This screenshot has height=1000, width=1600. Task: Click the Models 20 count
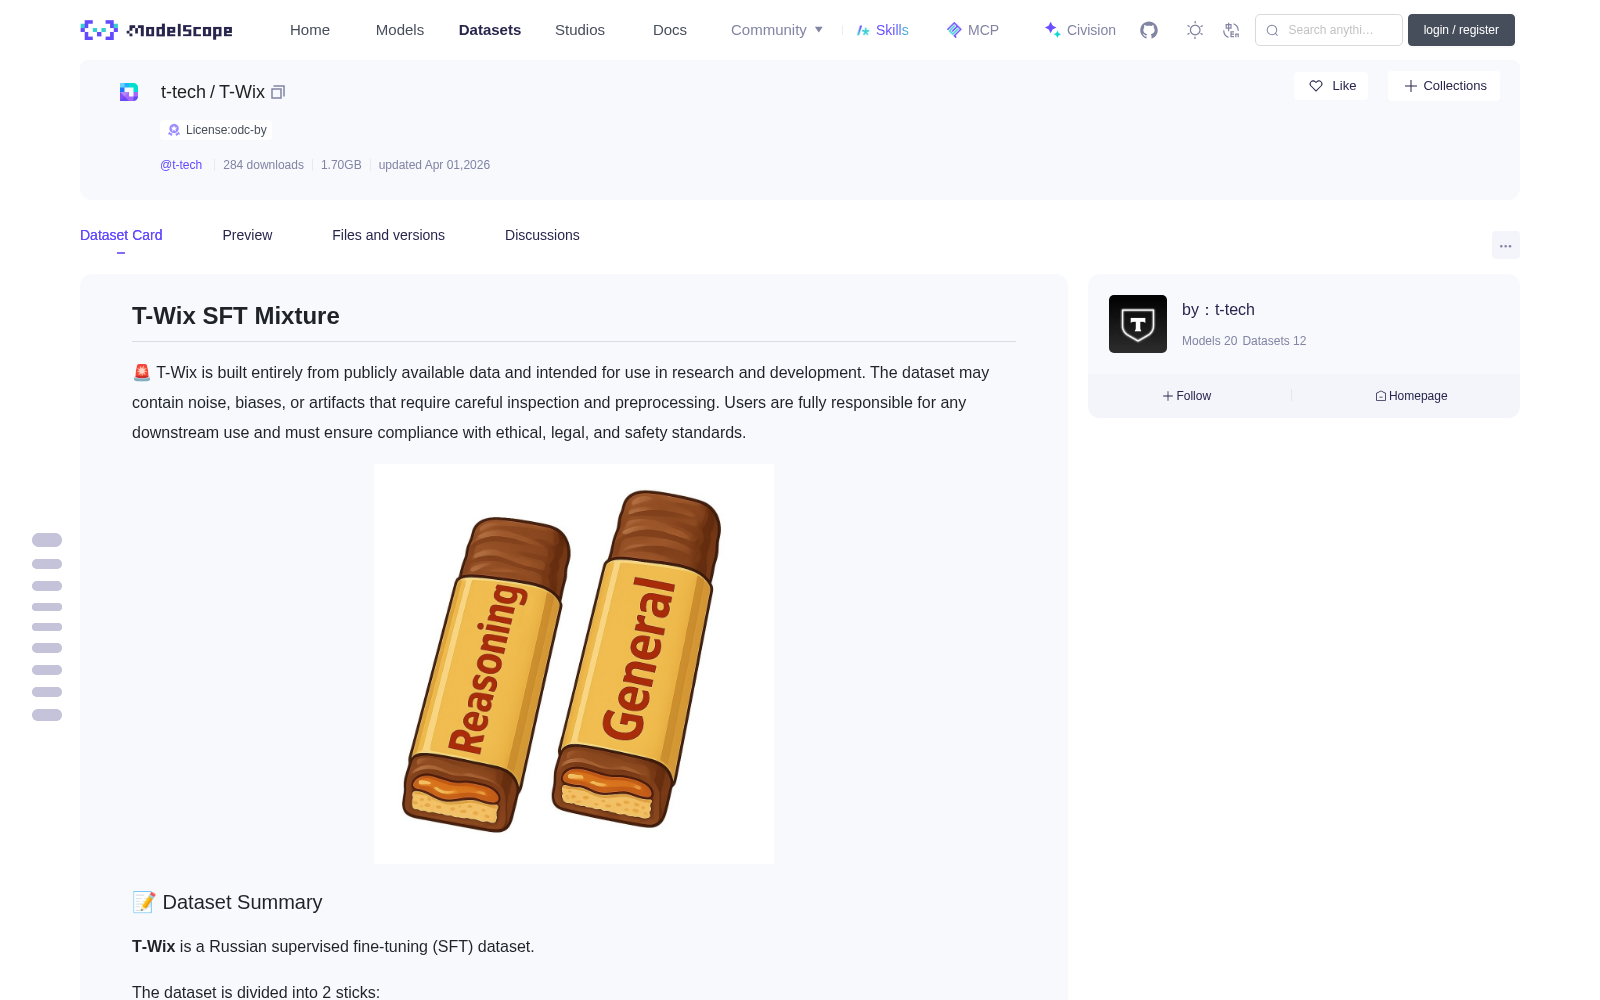coord(1209,341)
